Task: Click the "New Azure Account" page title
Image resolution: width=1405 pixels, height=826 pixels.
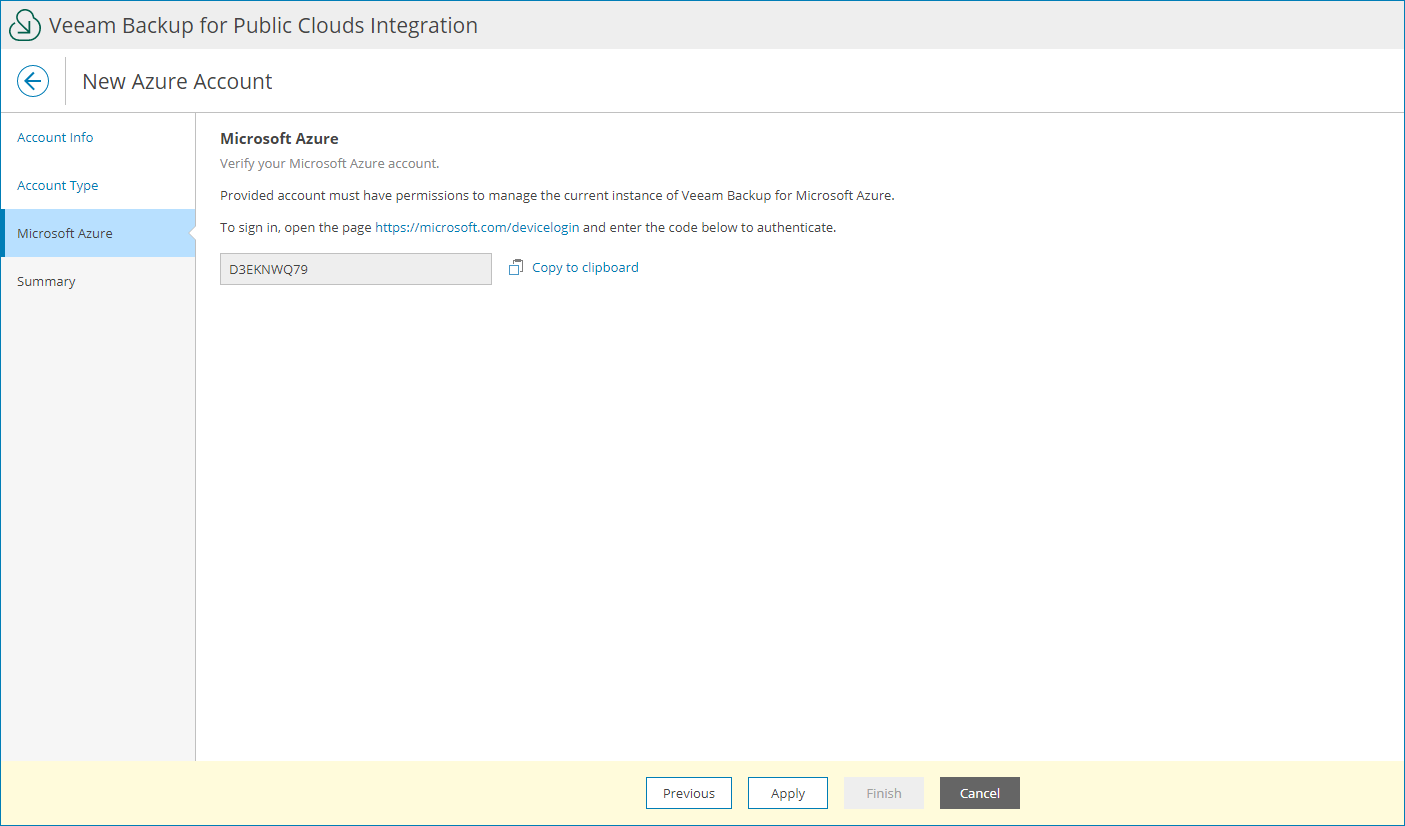Action: click(x=176, y=81)
